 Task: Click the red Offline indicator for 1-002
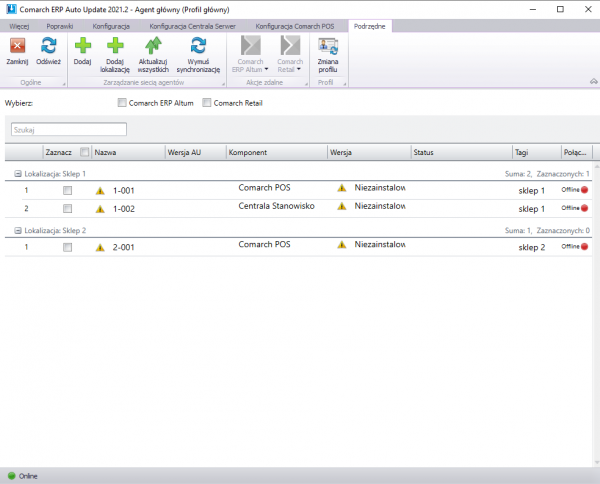[584, 208]
